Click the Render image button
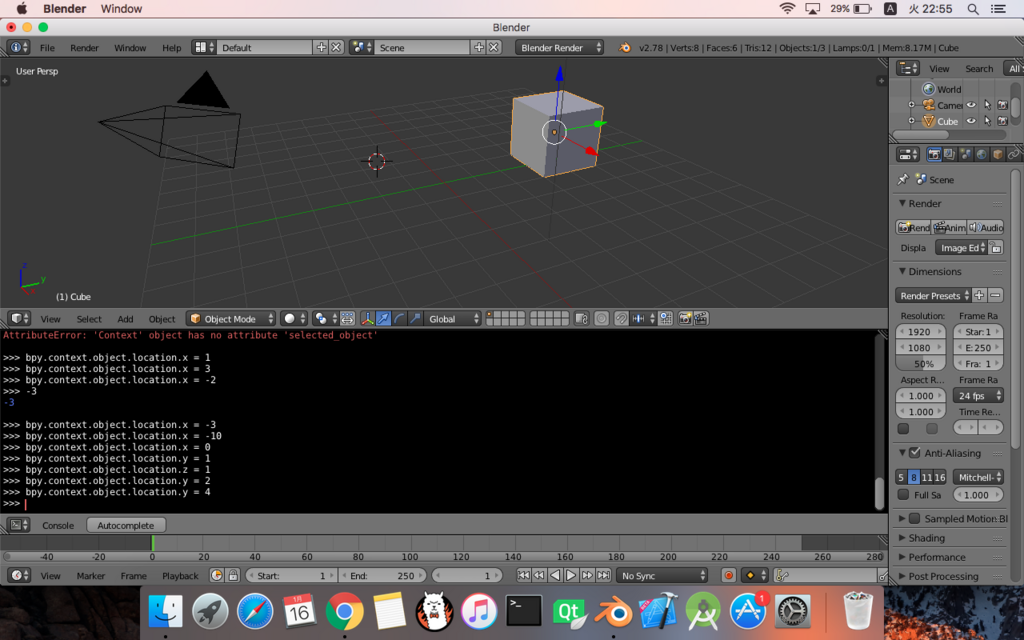 pos(913,227)
